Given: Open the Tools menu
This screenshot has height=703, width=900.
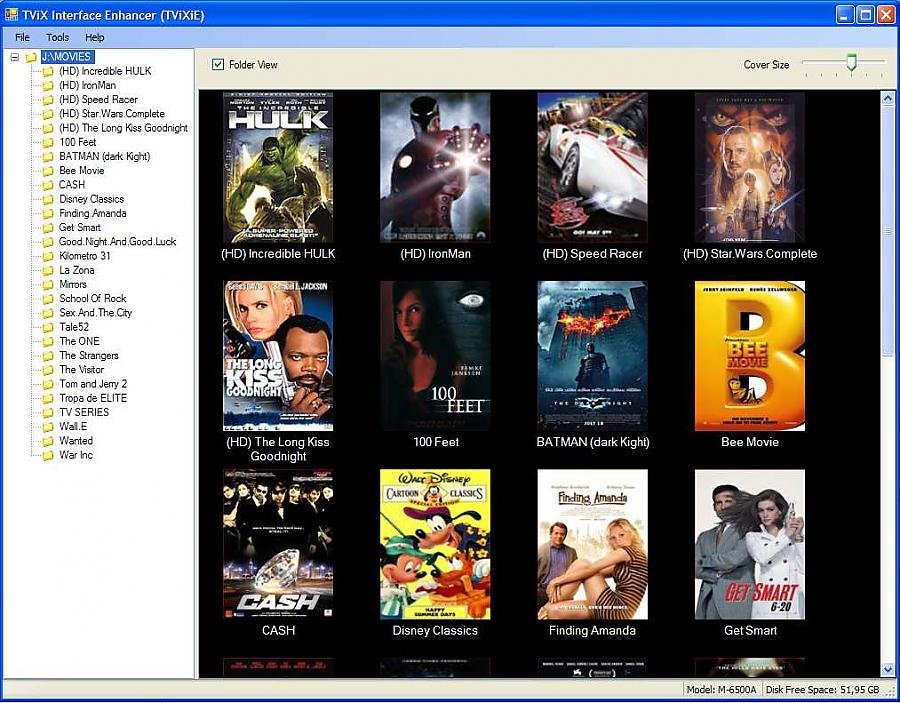Looking at the screenshot, I should (x=57, y=37).
